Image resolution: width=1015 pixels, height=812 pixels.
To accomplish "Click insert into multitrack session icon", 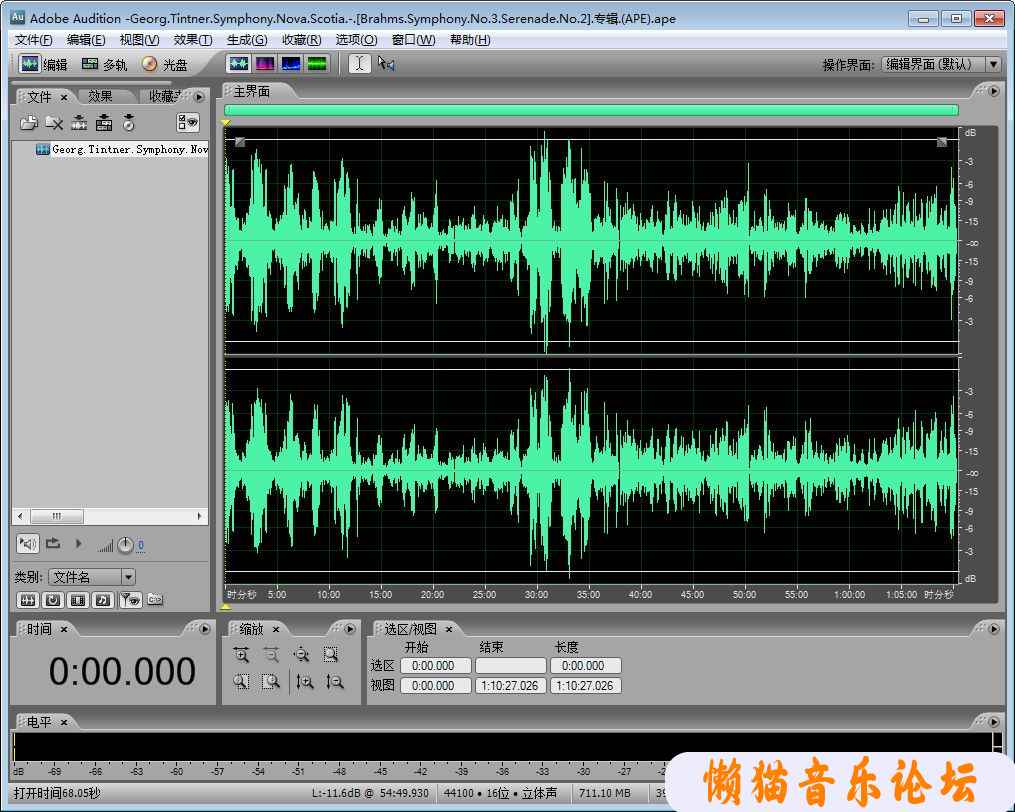I will point(104,122).
